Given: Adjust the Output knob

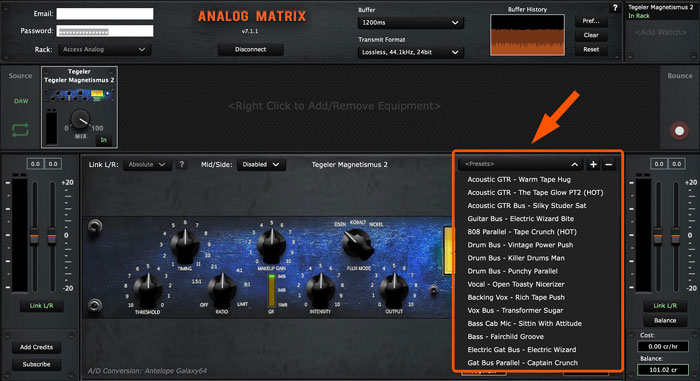Looking at the screenshot, I should (x=394, y=289).
